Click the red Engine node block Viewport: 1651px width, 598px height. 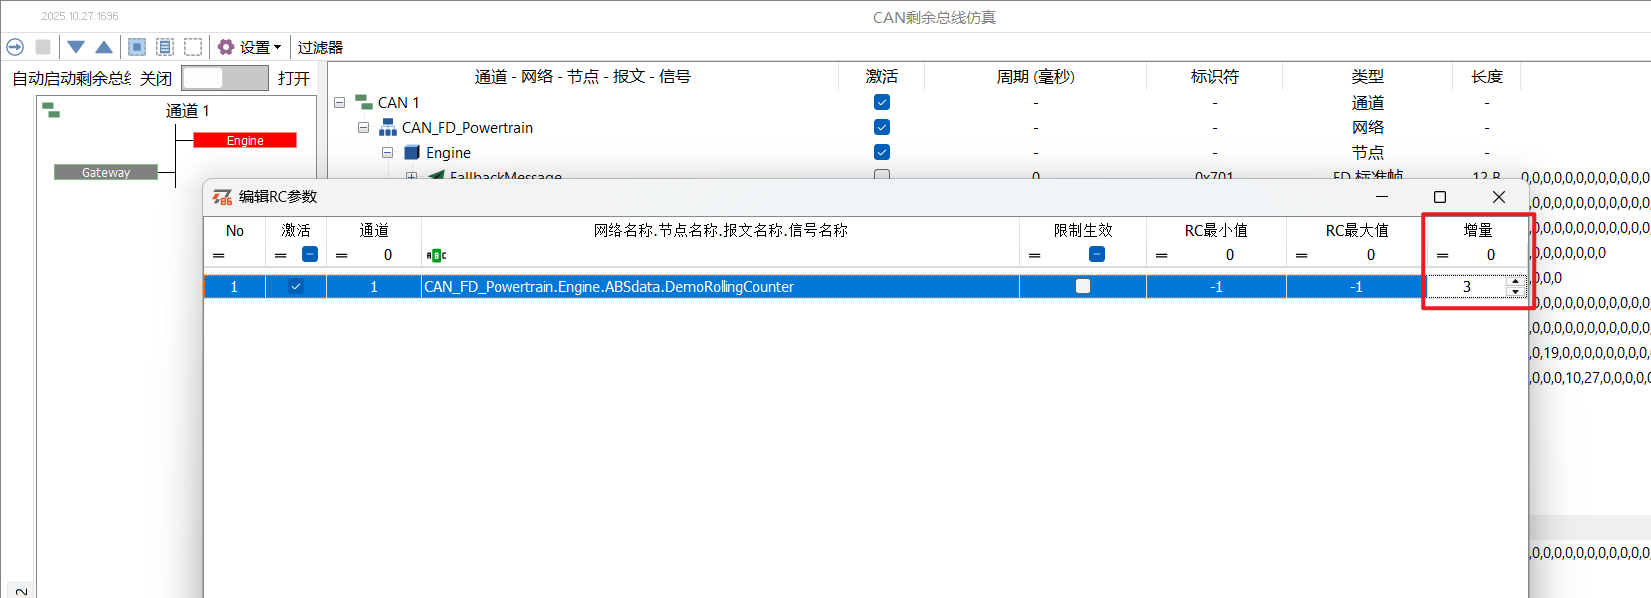coord(245,141)
